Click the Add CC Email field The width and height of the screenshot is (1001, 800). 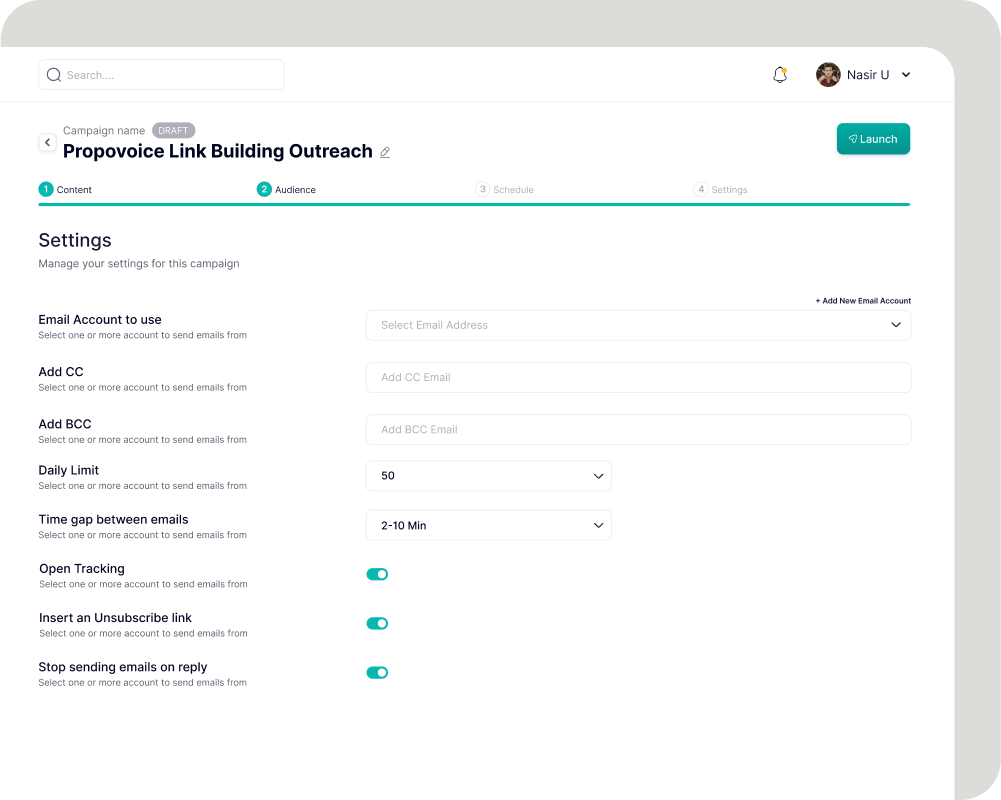point(638,377)
